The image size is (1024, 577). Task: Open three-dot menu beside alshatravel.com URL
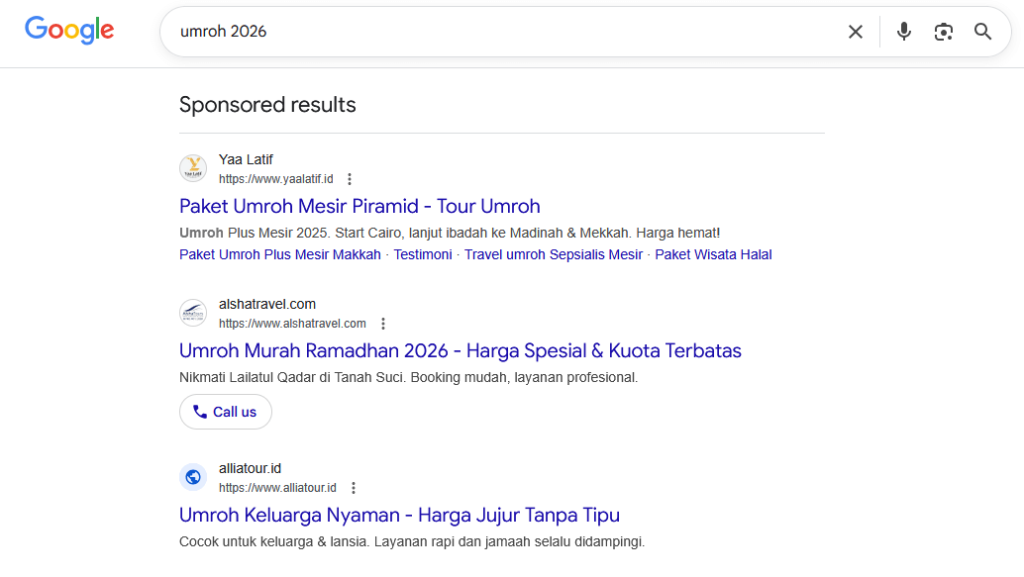pos(382,324)
